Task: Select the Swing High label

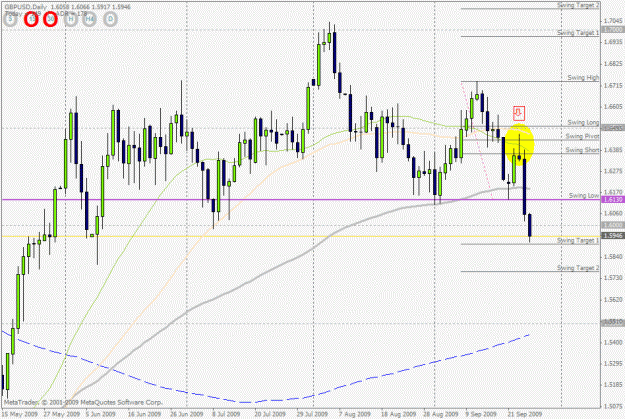Action: 583,77
